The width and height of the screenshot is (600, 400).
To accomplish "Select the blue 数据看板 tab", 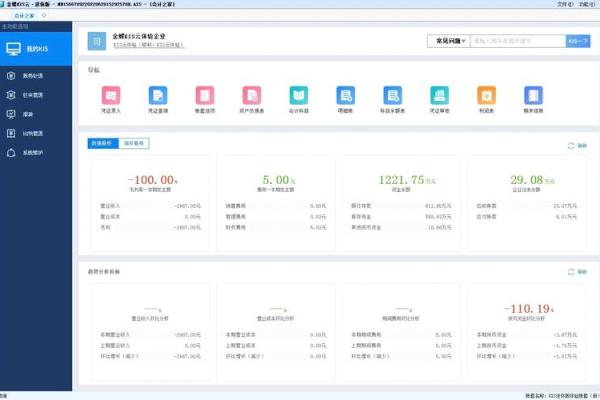I will 103,143.
